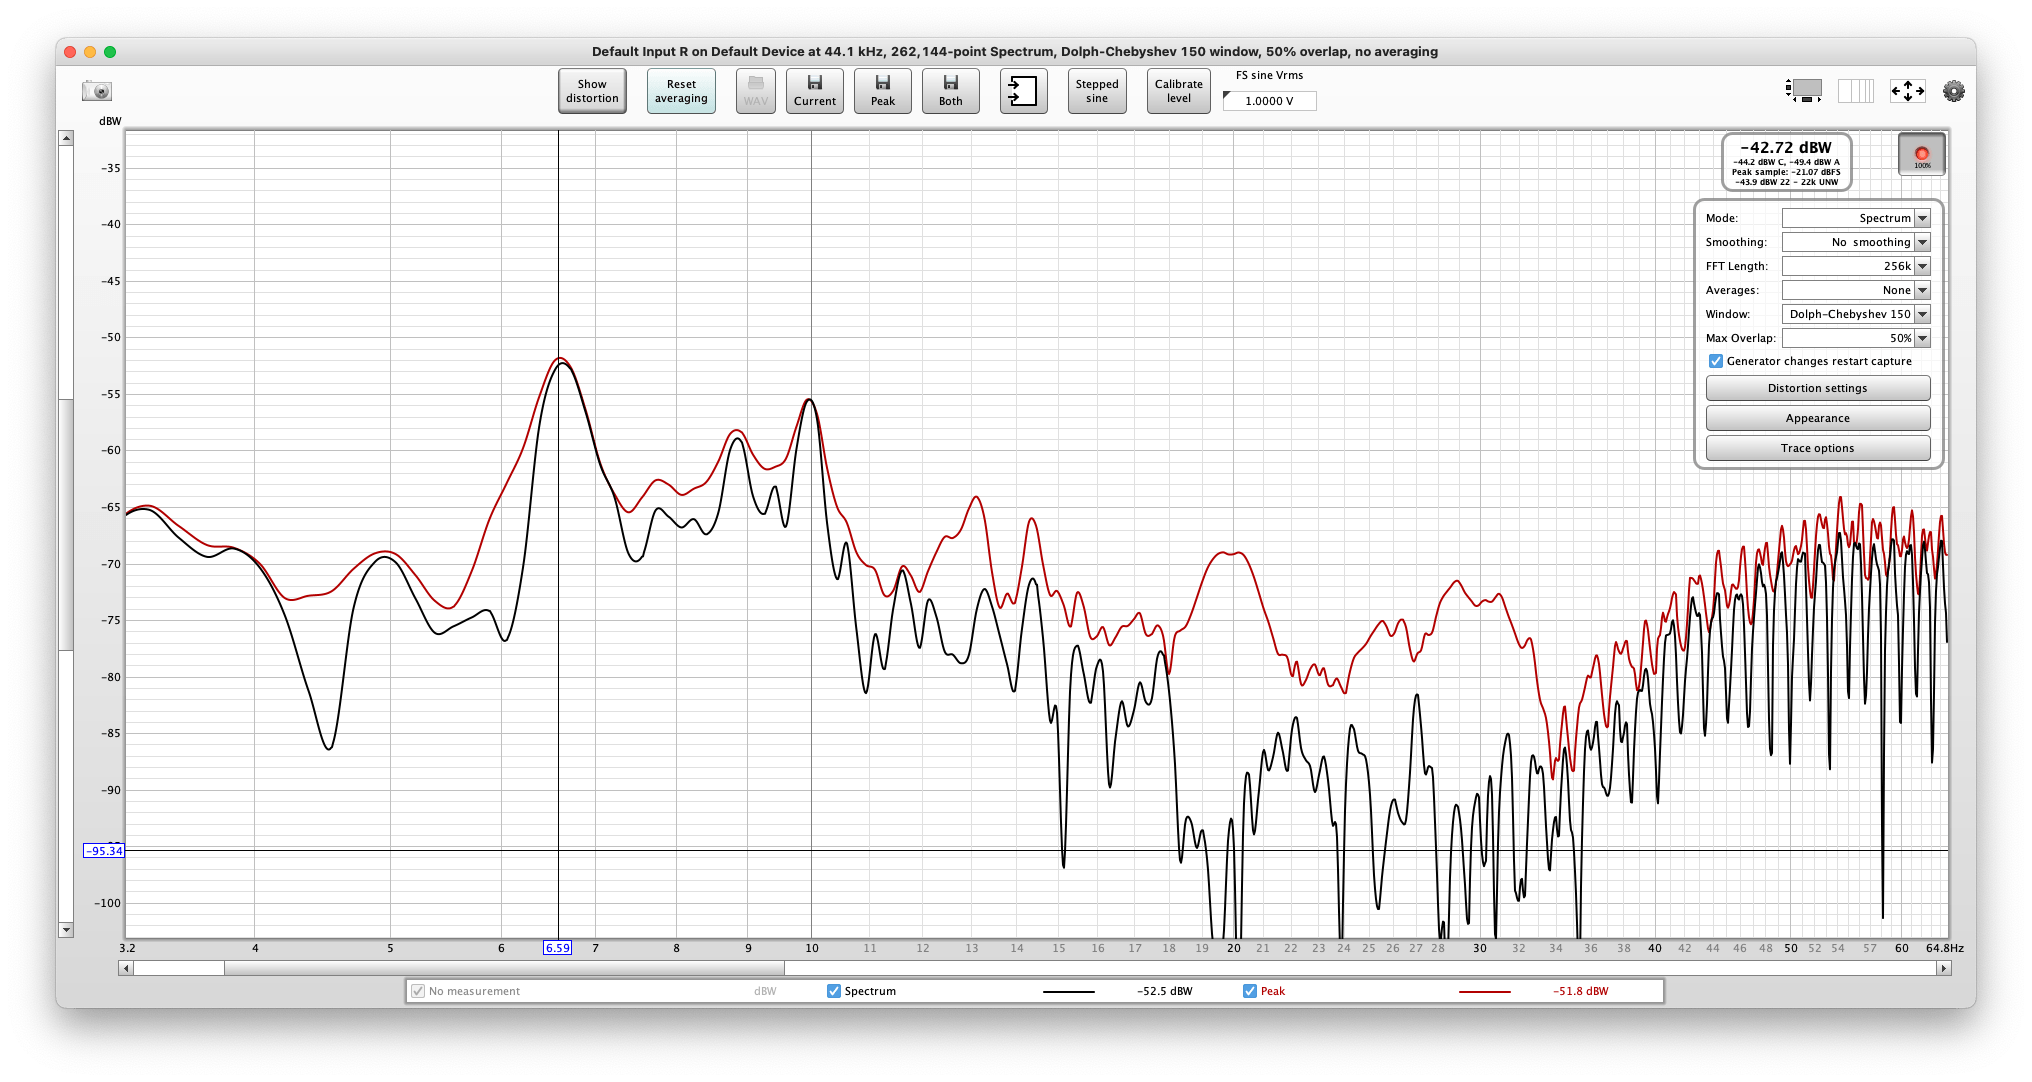Click the black Spectrum trace line sample

coord(1068,992)
